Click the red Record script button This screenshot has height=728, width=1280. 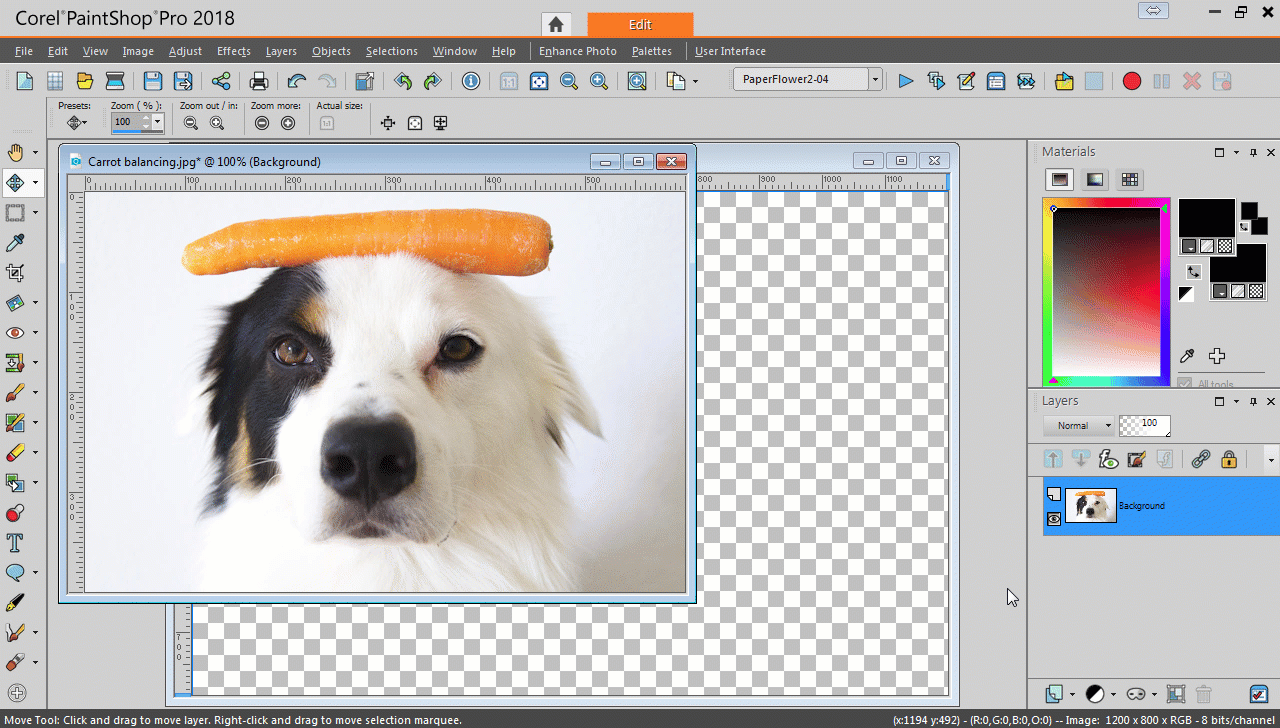(1131, 81)
